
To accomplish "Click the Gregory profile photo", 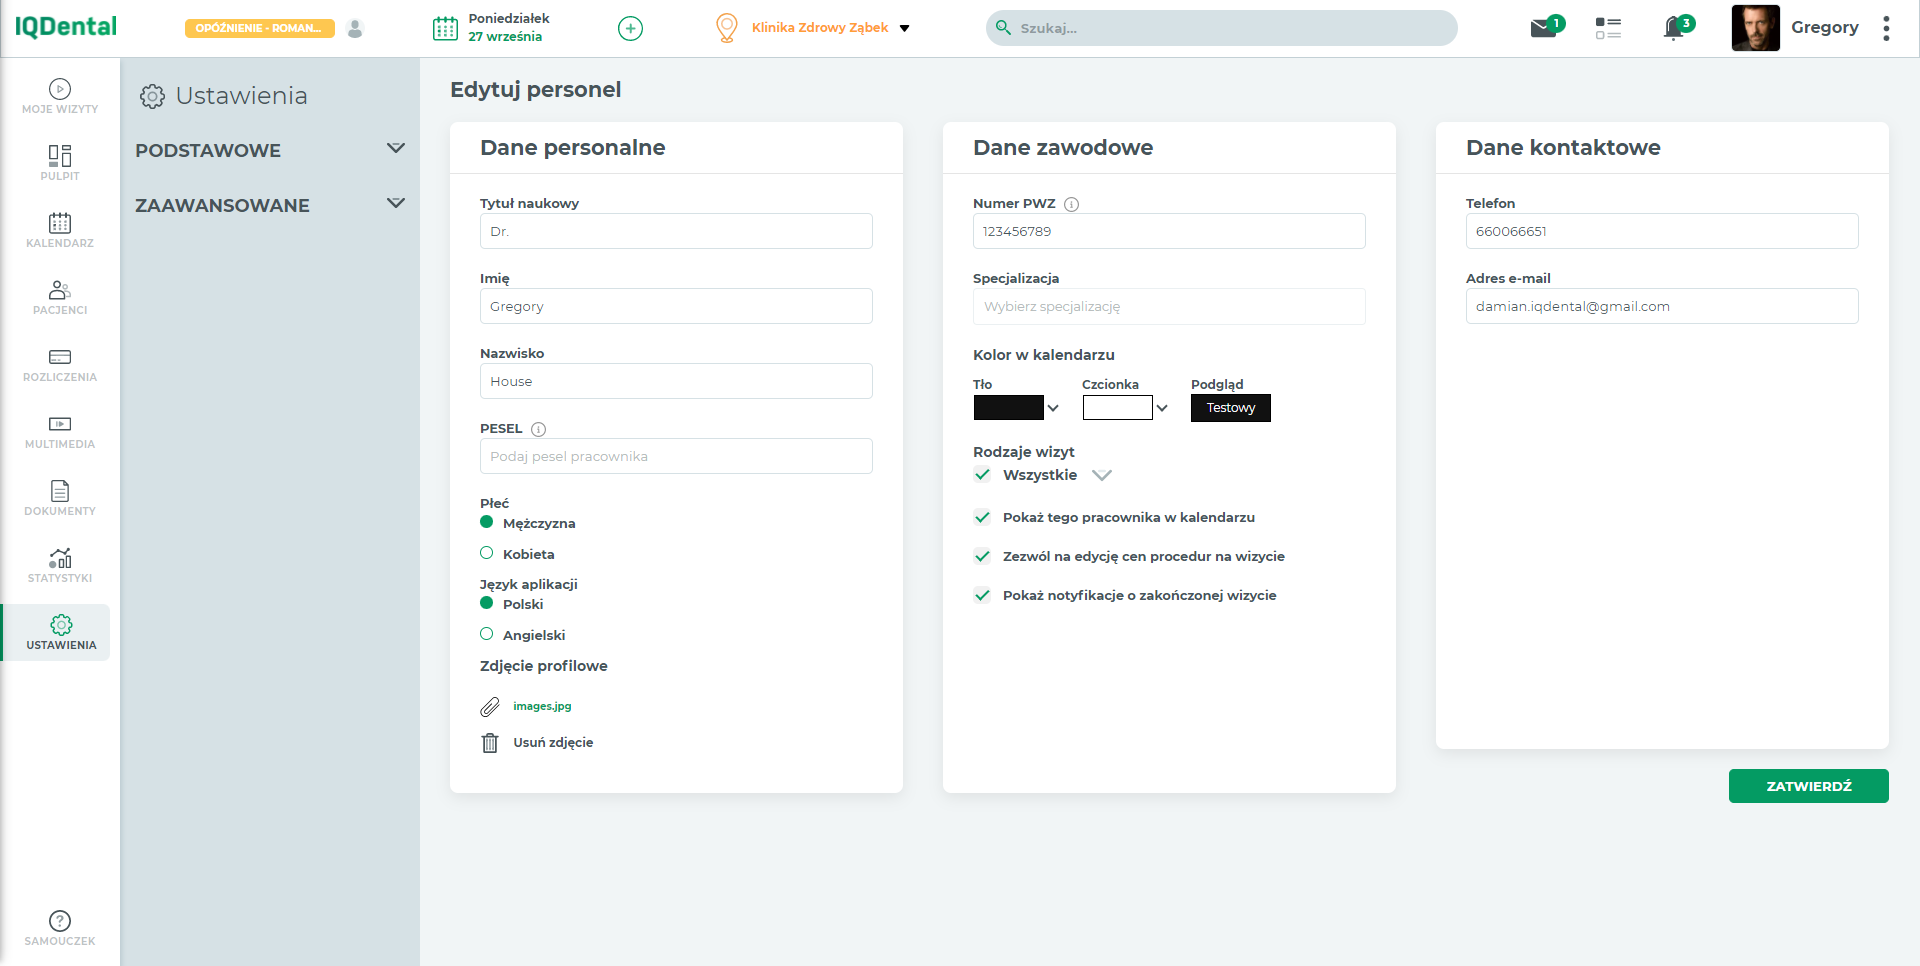I will [1756, 28].
